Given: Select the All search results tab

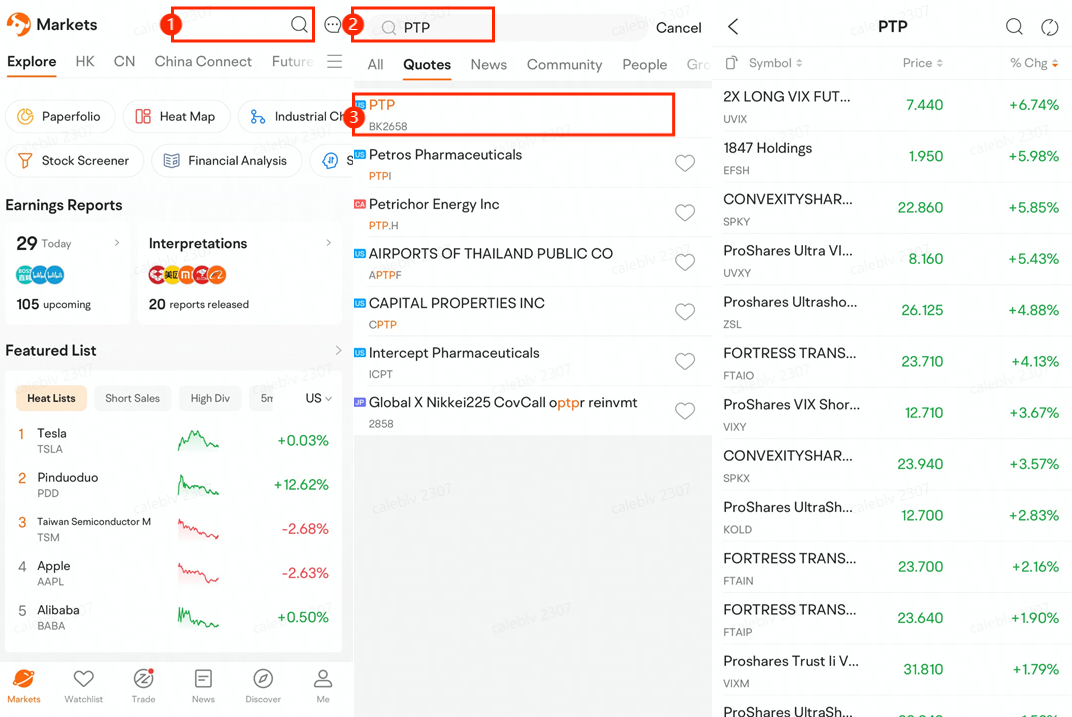Looking at the screenshot, I should (375, 64).
